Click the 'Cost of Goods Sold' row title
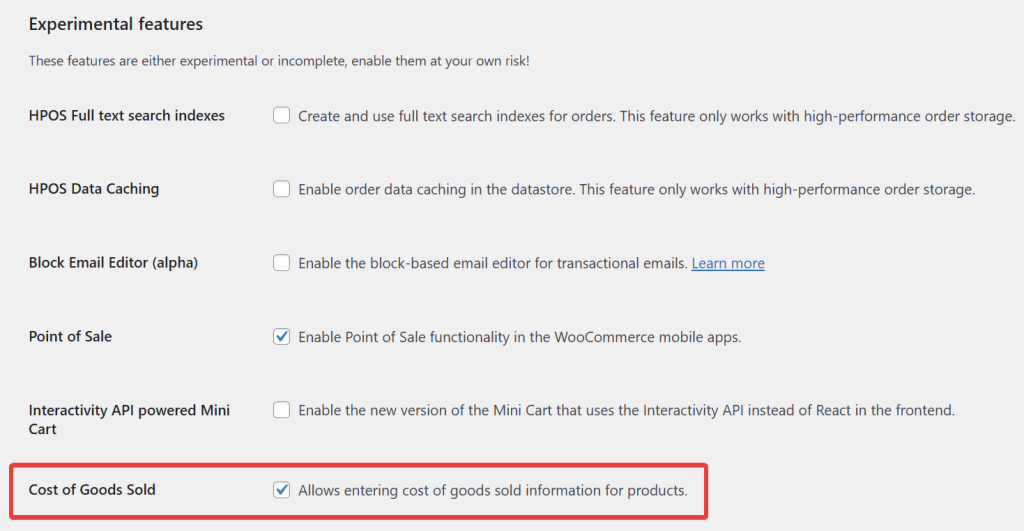This screenshot has width=1024, height=531. [x=92, y=490]
